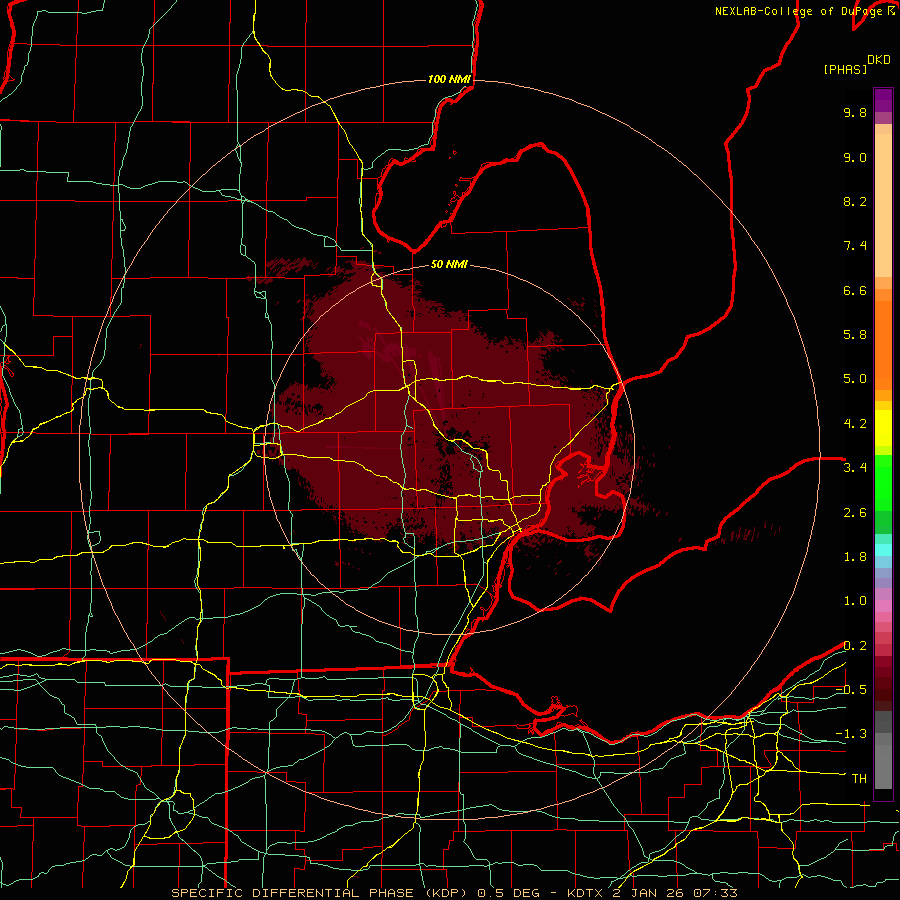Select the 2.6 legend value
The height and width of the screenshot is (900, 900).
pos(855,513)
